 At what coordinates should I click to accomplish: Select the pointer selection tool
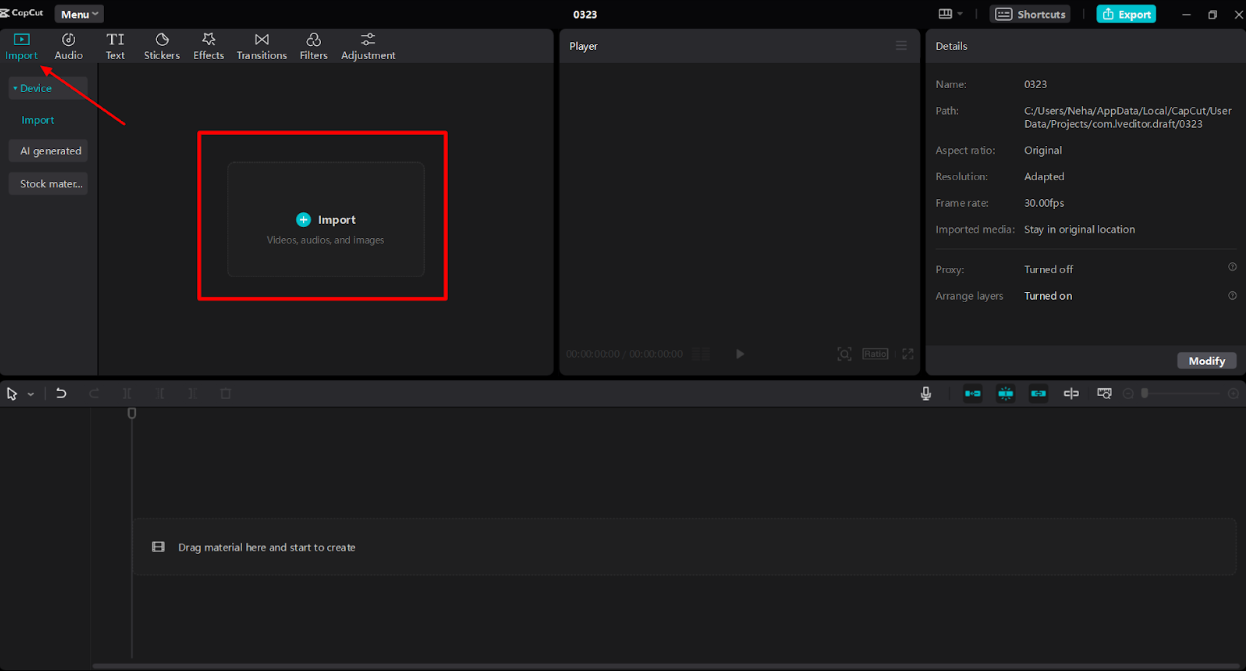[x=12, y=394]
